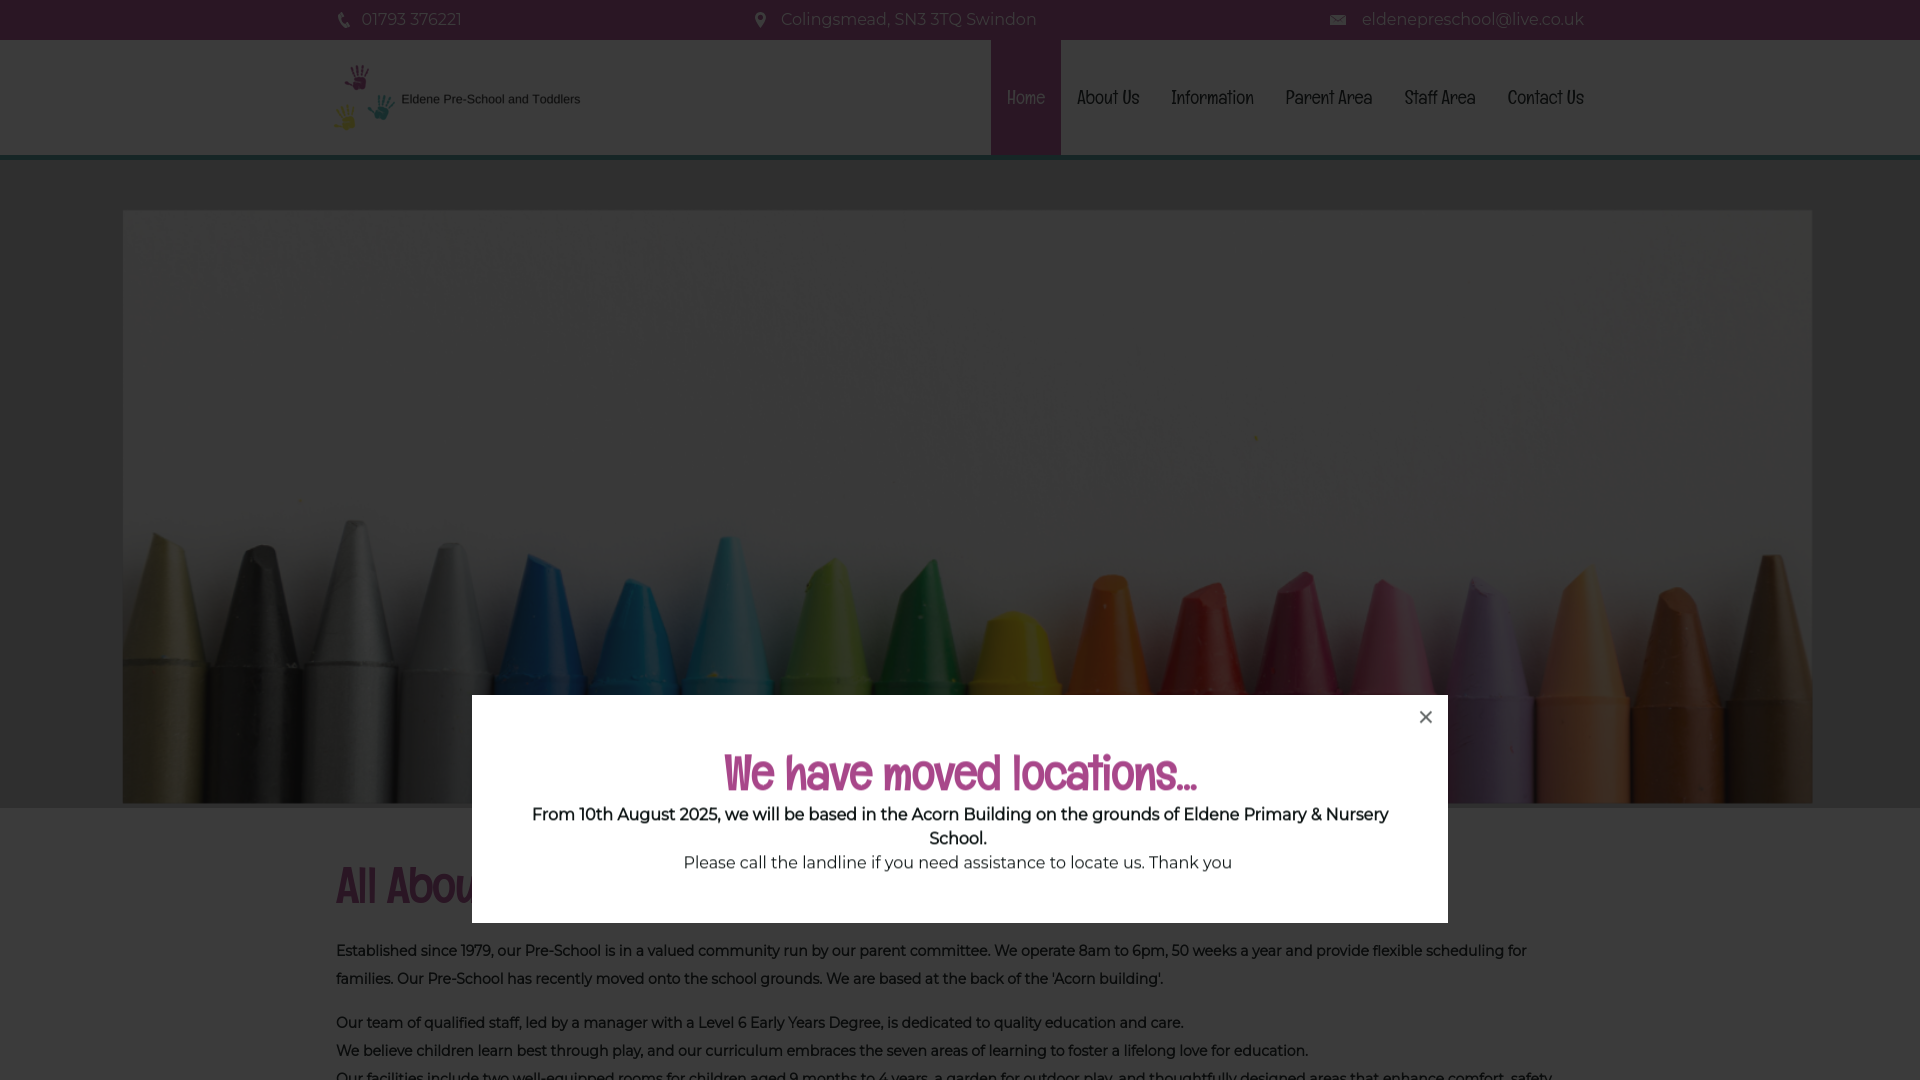
Task: Click address Colingsmead, SN3 3TQ Swindon
Action: 909,20
